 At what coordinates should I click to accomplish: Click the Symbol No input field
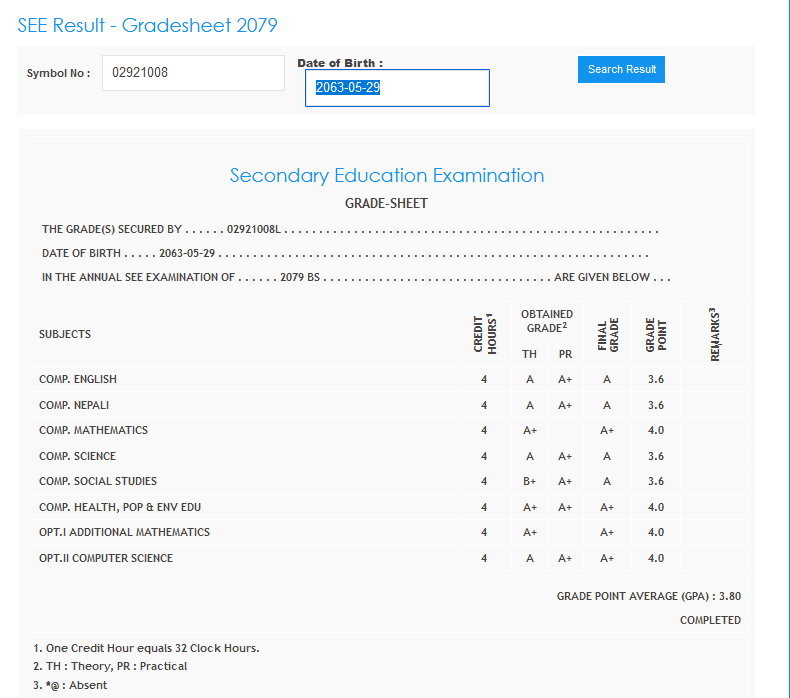point(193,73)
